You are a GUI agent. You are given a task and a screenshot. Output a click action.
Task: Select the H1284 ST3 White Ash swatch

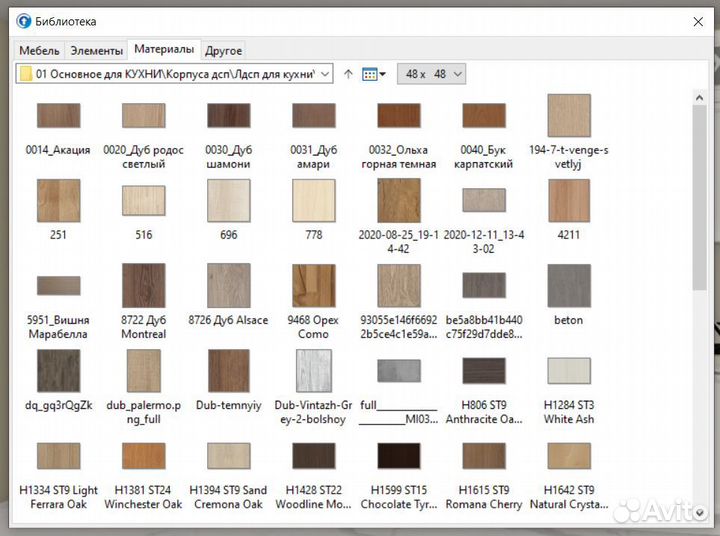568,370
